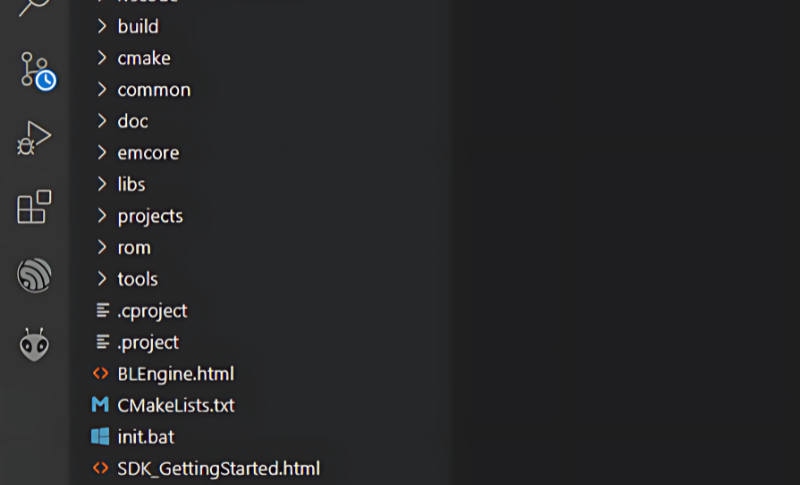Screen dimensions: 800x485
Task: Open the .cproject file
Action: pyautogui.click(x=152, y=311)
